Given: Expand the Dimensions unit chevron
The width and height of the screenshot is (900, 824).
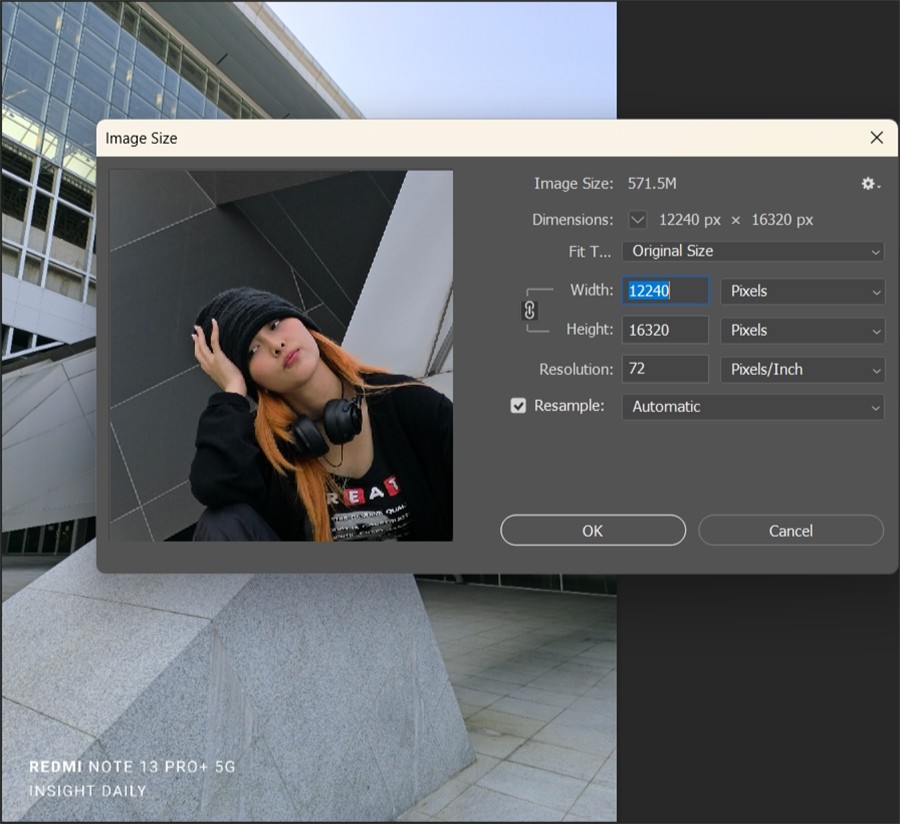Looking at the screenshot, I should (638, 220).
